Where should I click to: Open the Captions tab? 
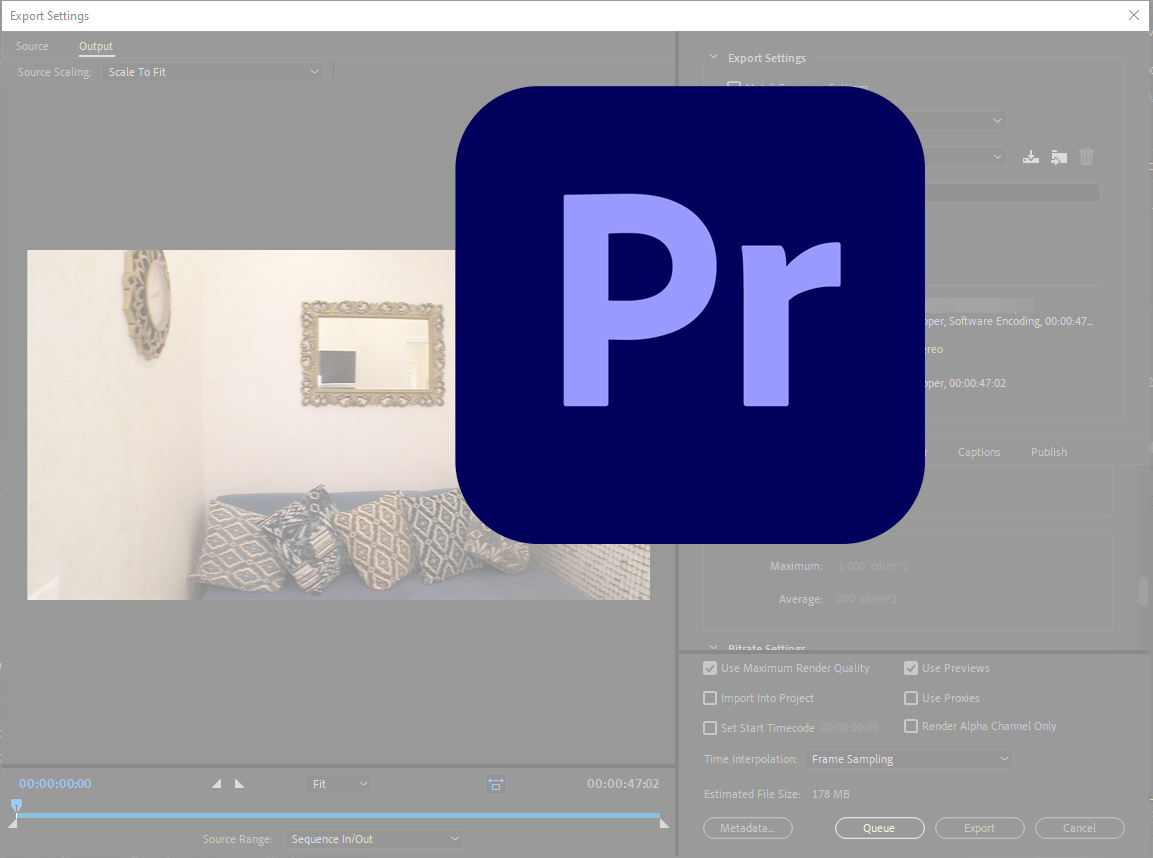tap(979, 452)
